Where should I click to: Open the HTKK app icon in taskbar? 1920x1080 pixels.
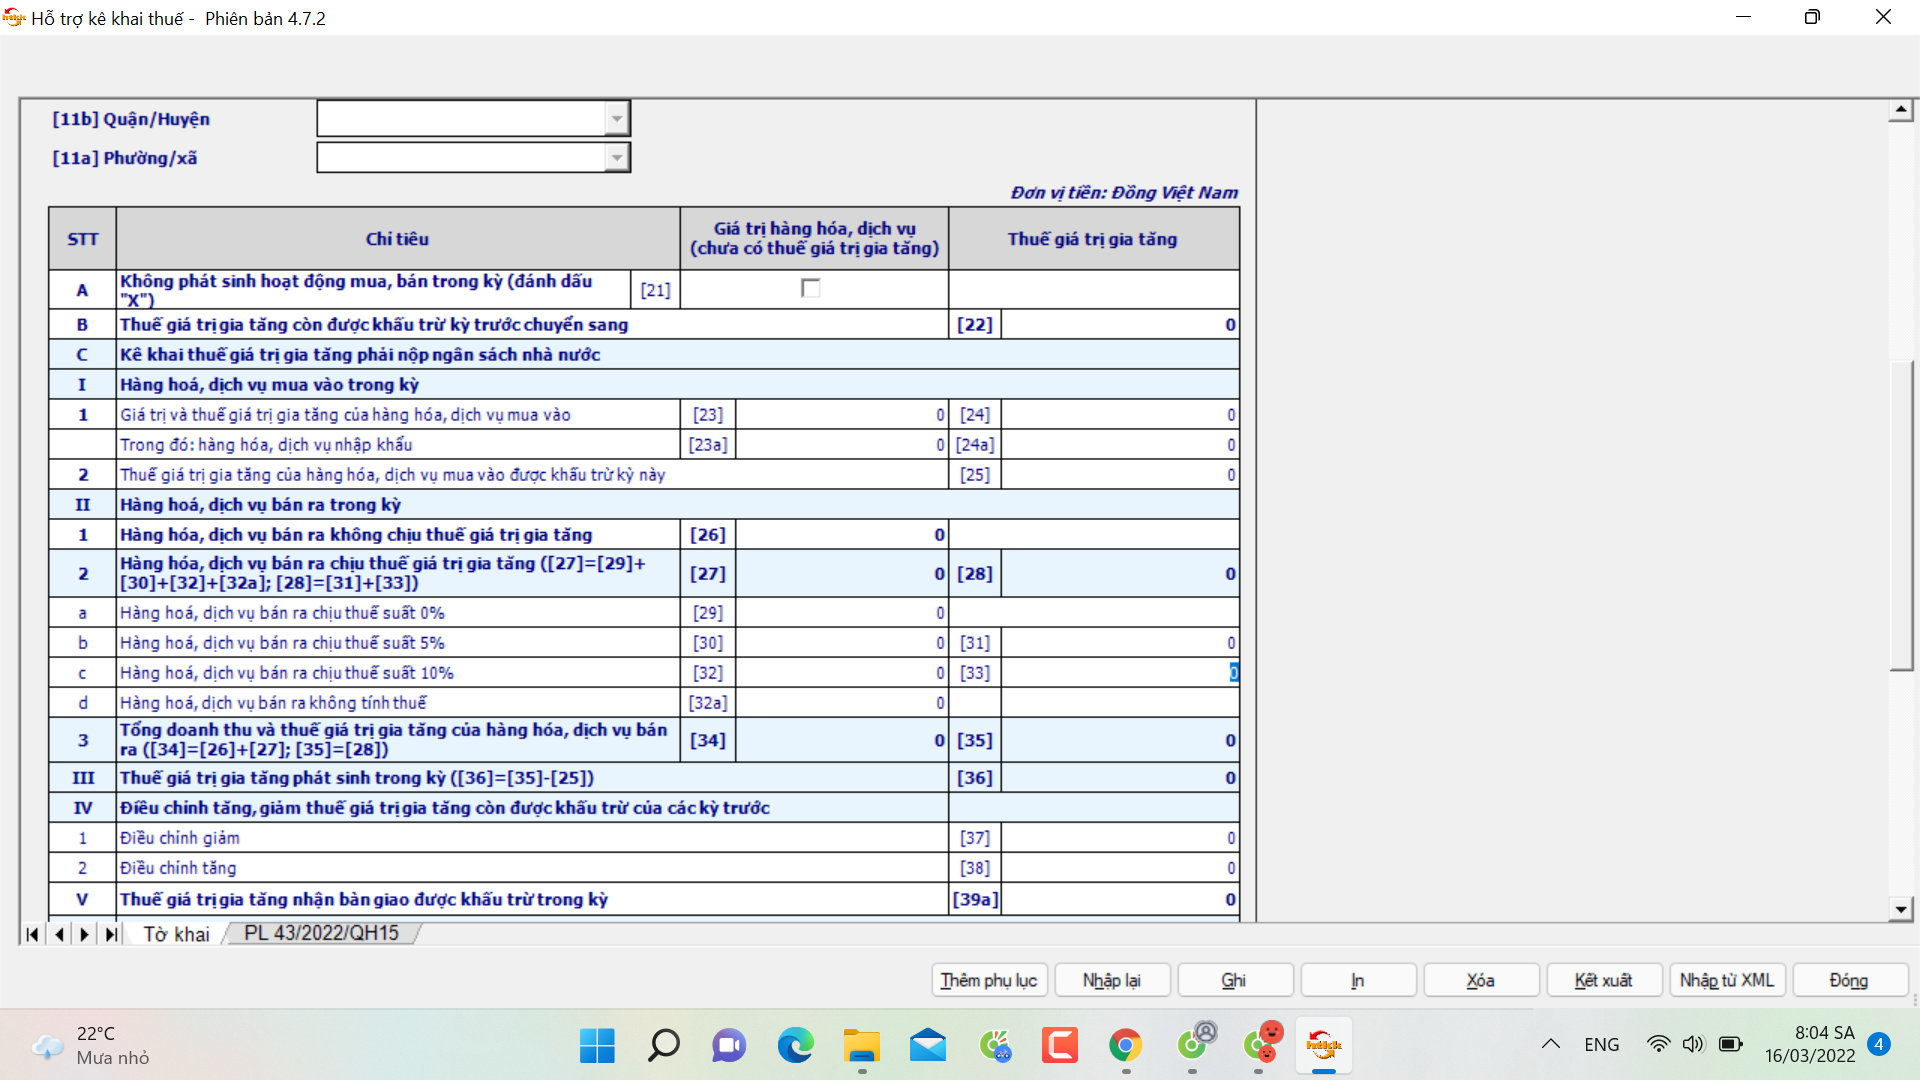pyautogui.click(x=1323, y=1046)
